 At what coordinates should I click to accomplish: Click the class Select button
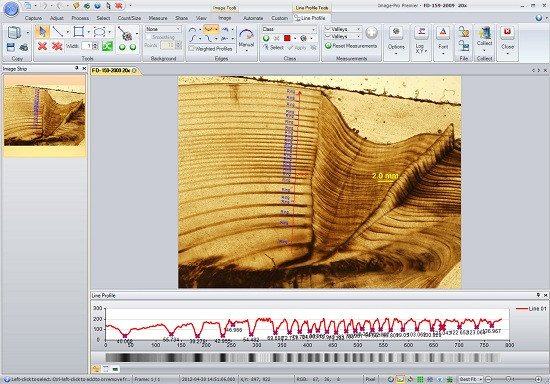coord(273,47)
